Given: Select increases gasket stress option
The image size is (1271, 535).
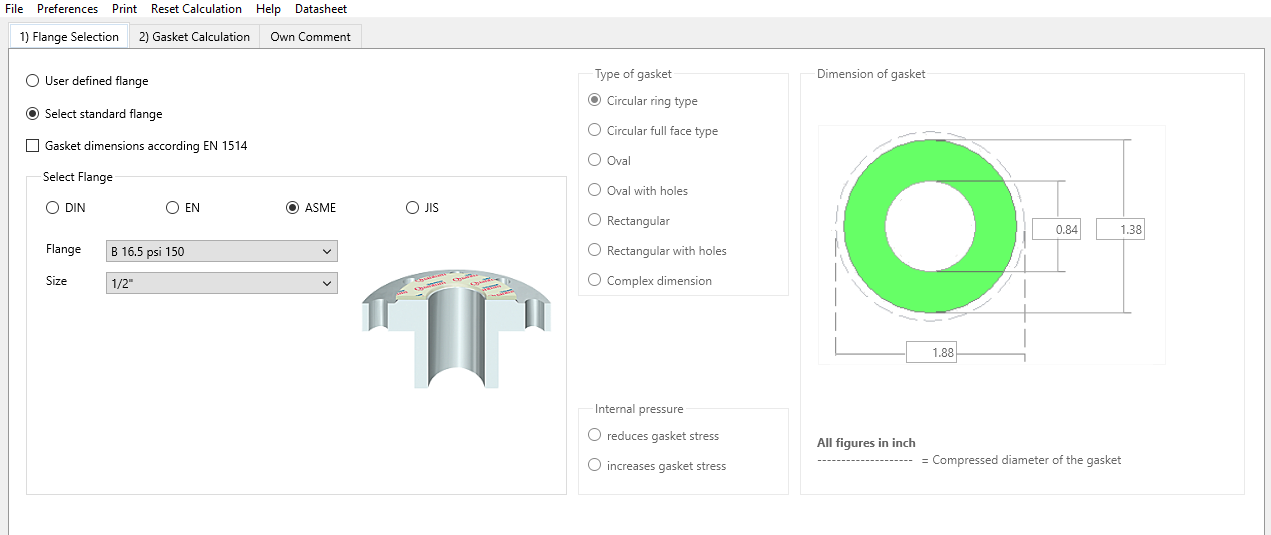Looking at the screenshot, I should coord(595,466).
